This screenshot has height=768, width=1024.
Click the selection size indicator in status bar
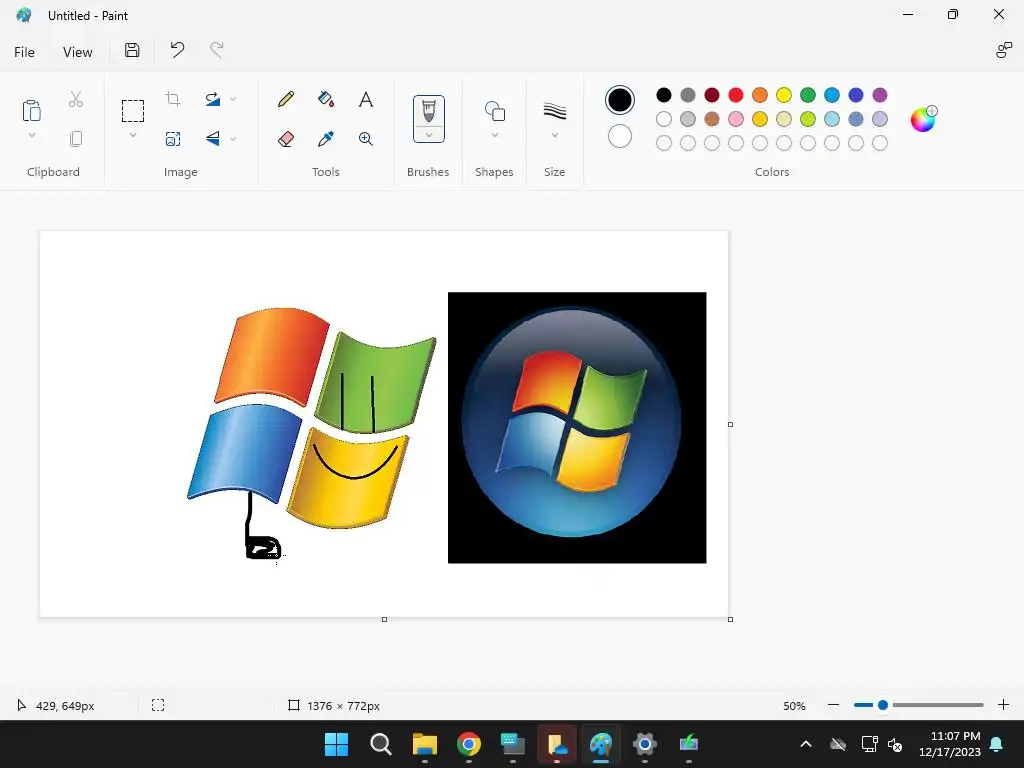pyautogui.click(x=158, y=705)
